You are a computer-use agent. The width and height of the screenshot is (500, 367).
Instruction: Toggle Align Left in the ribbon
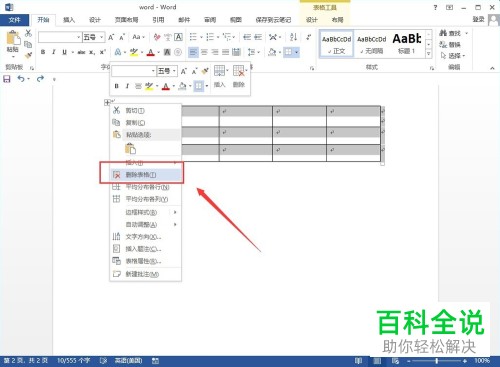[x=193, y=52]
